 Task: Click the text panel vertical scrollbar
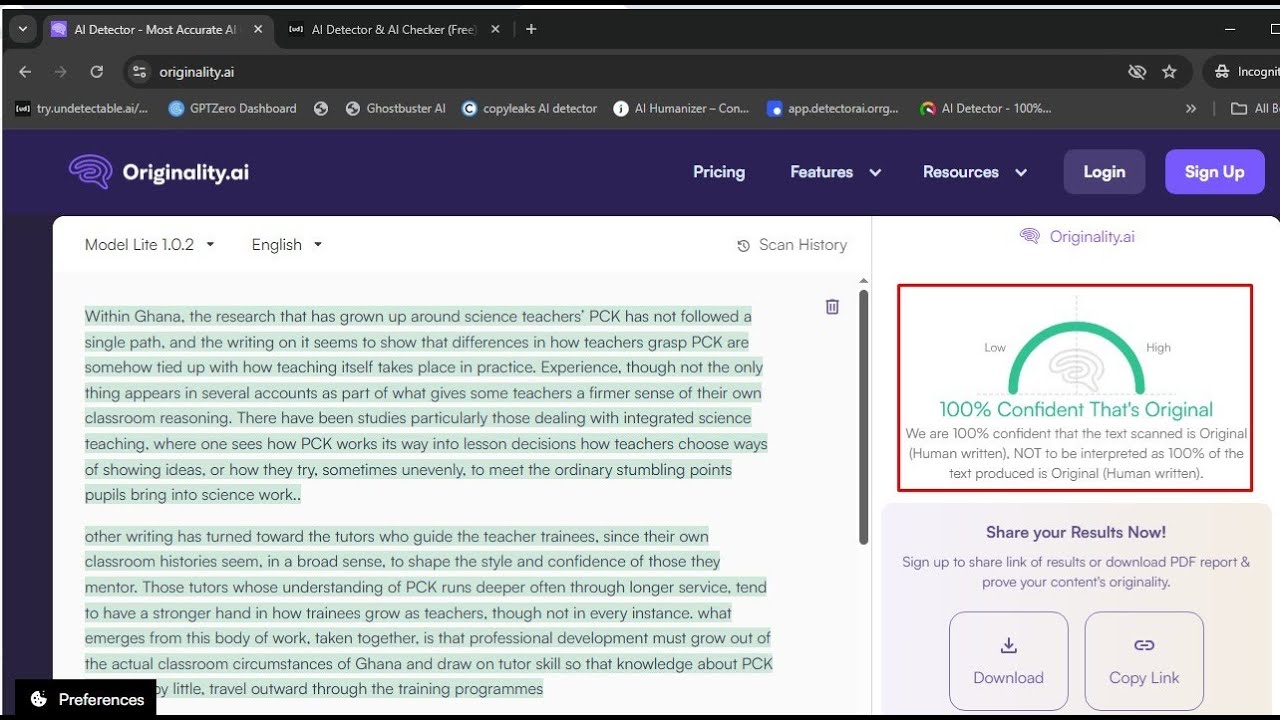pos(864,417)
